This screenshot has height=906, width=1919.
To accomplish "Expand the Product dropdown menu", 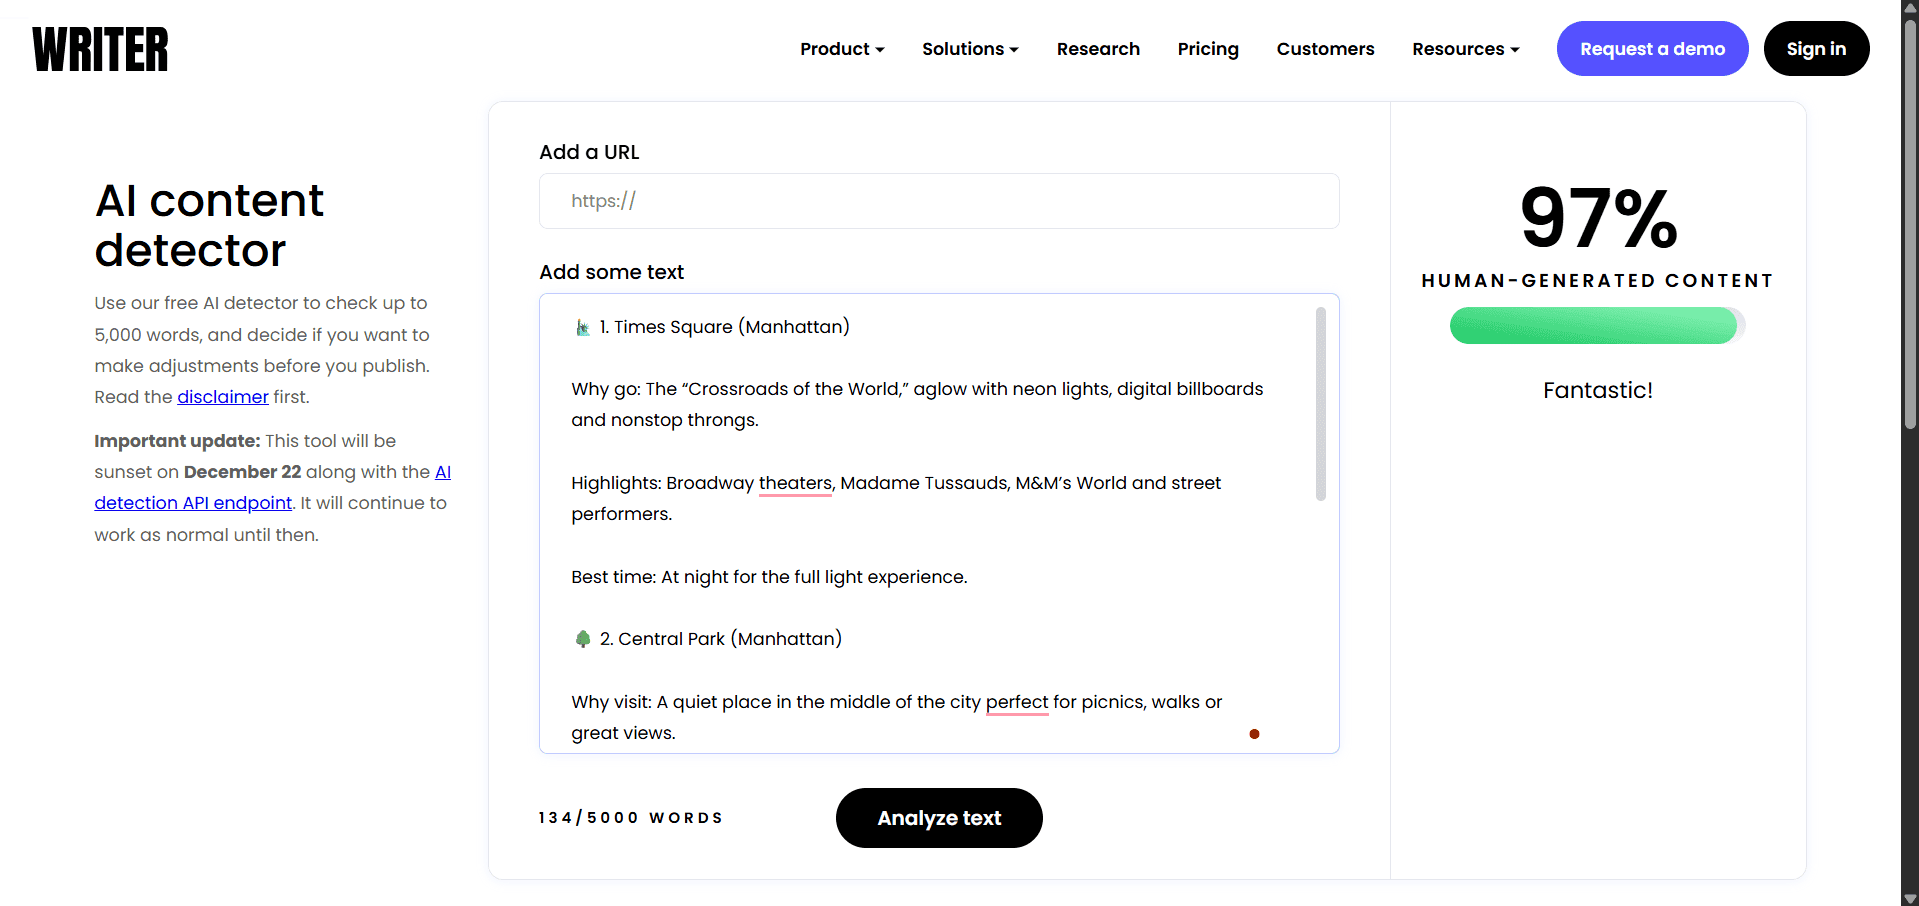I will click(842, 49).
